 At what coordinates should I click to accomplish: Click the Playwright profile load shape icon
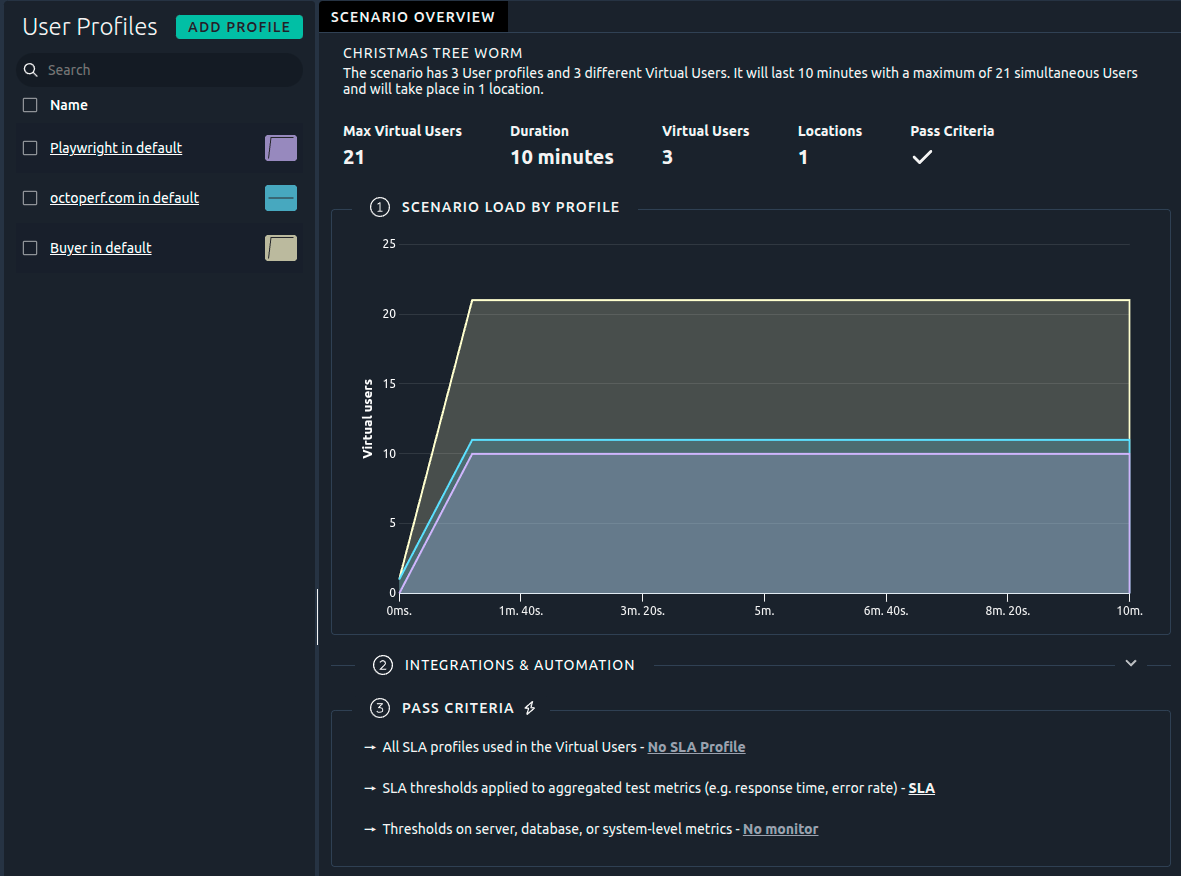click(281, 148)
